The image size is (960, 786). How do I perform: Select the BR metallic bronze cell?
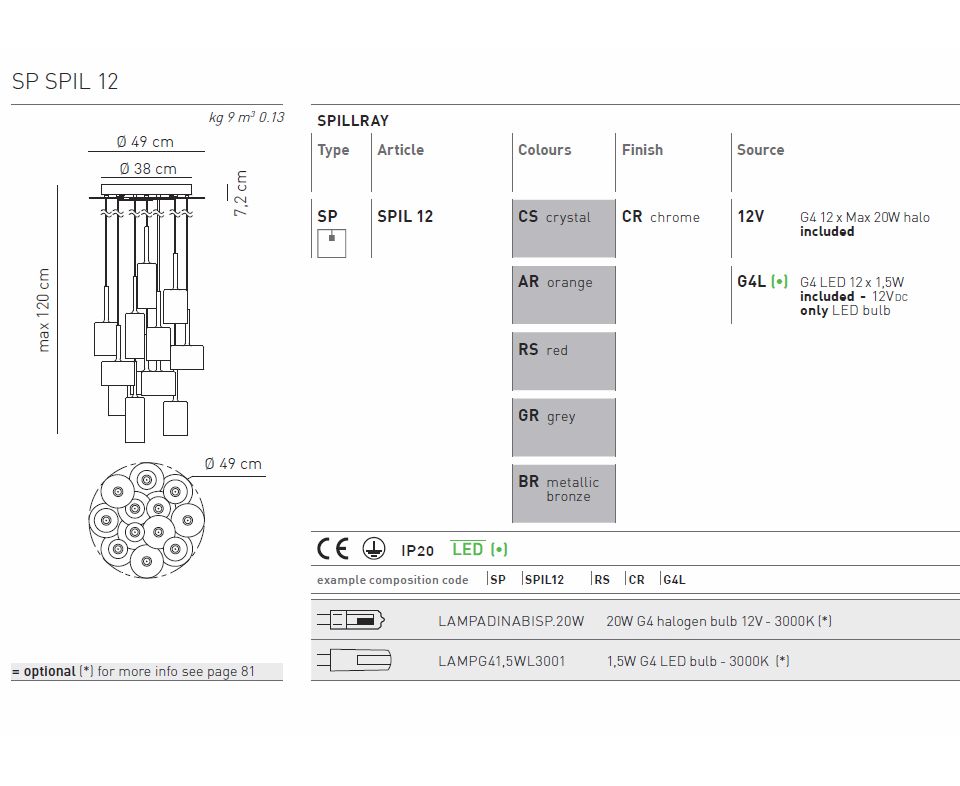click(564, 493)
